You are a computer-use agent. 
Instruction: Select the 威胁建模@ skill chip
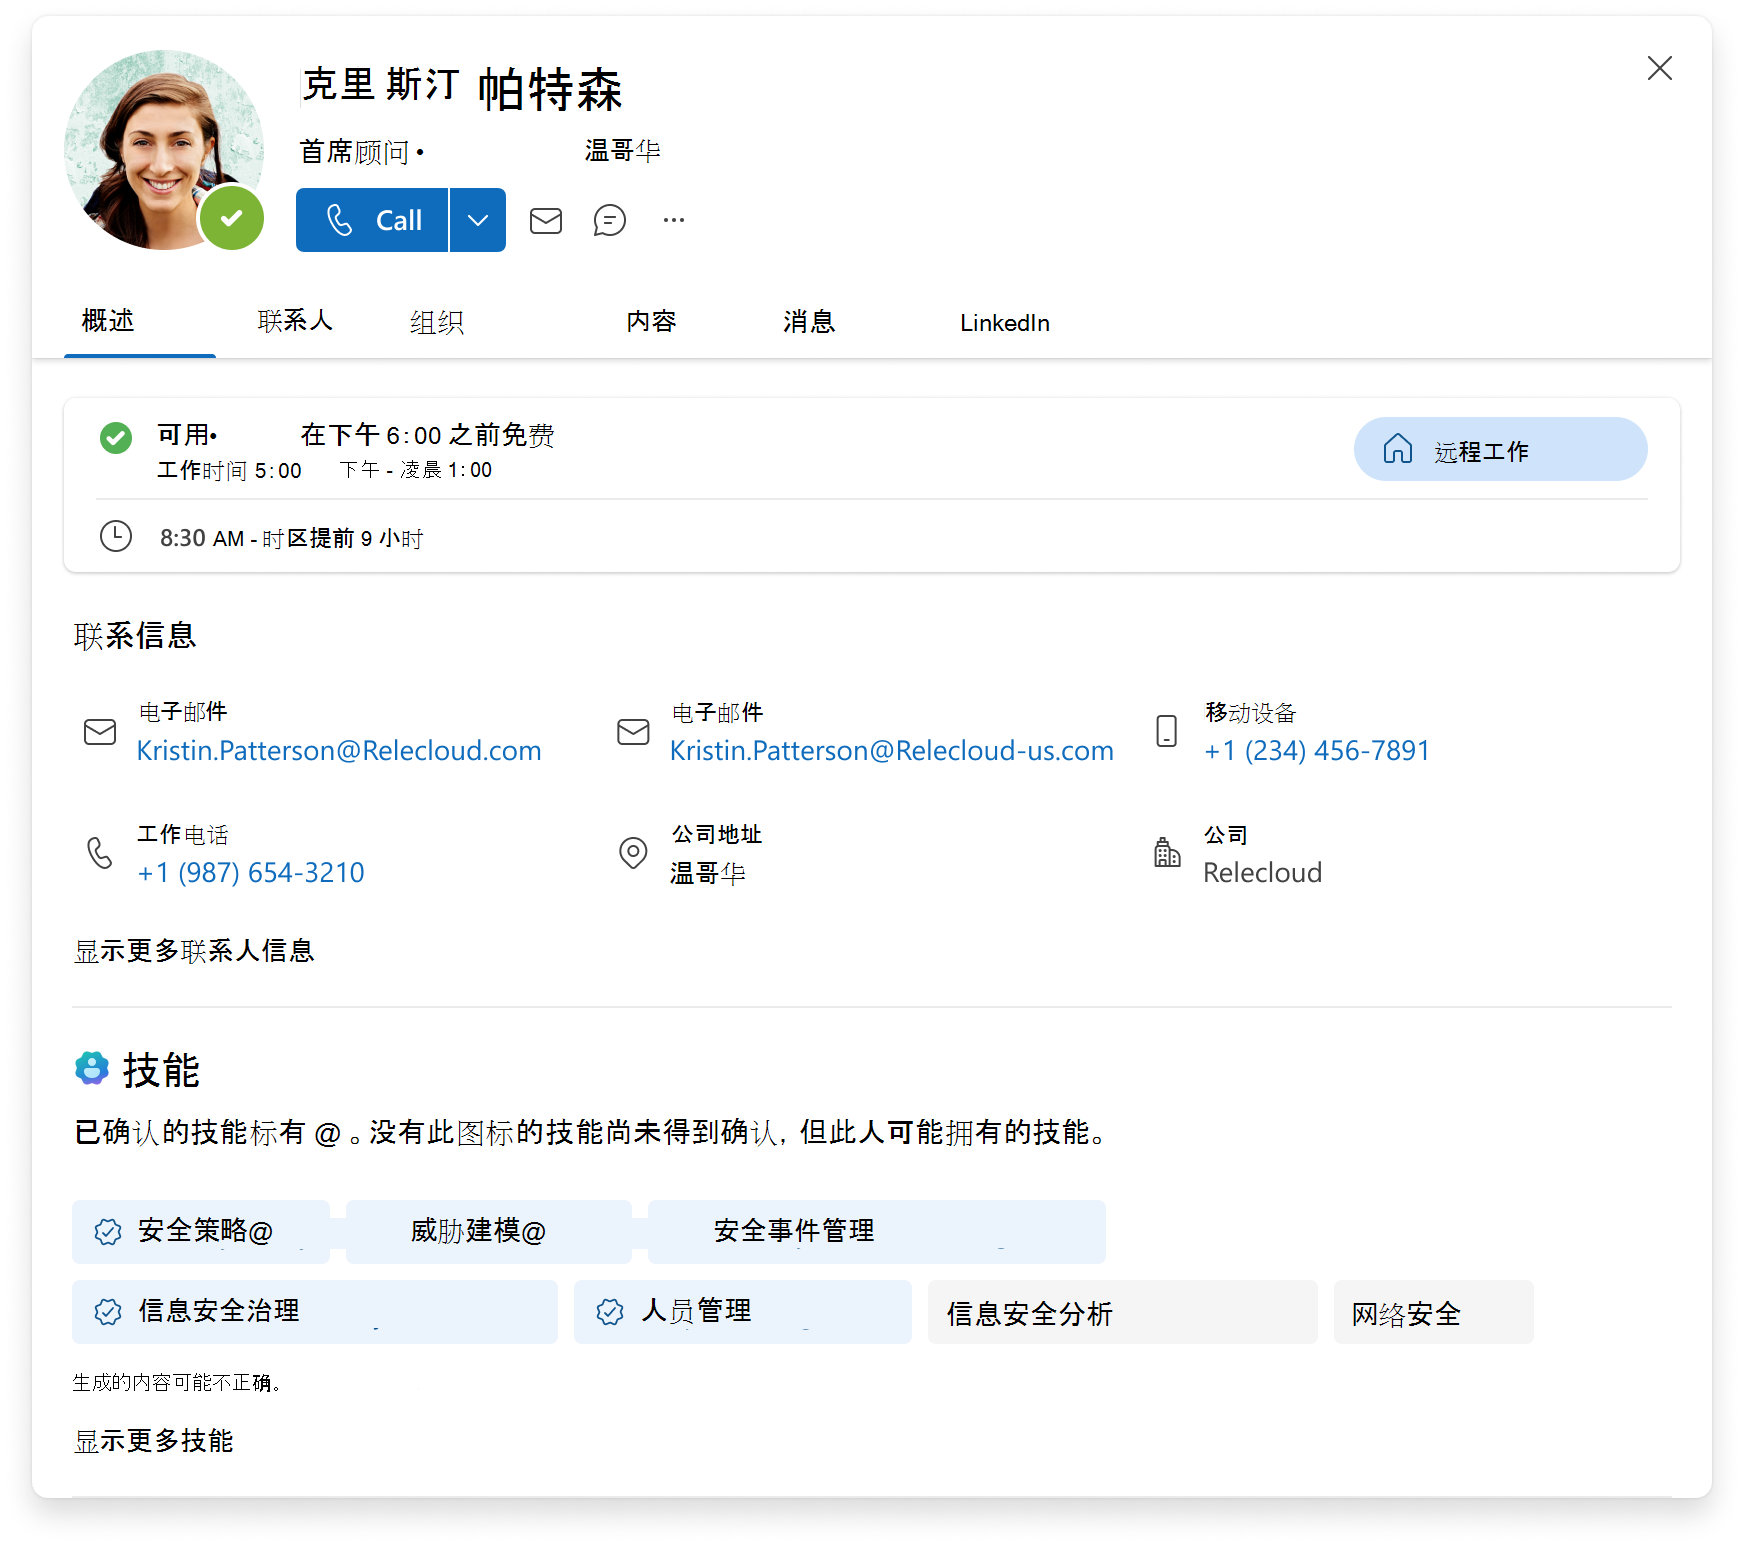click(x=489, y=1231)
